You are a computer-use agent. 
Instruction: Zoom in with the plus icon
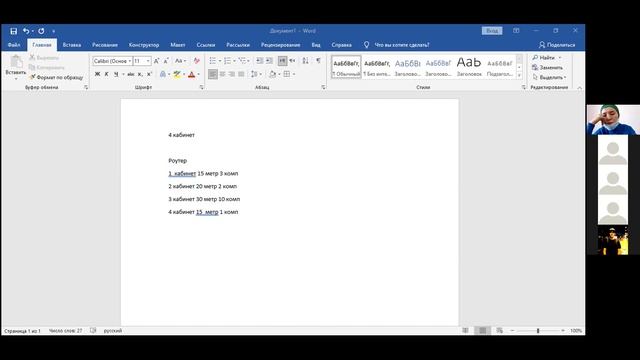563,331
